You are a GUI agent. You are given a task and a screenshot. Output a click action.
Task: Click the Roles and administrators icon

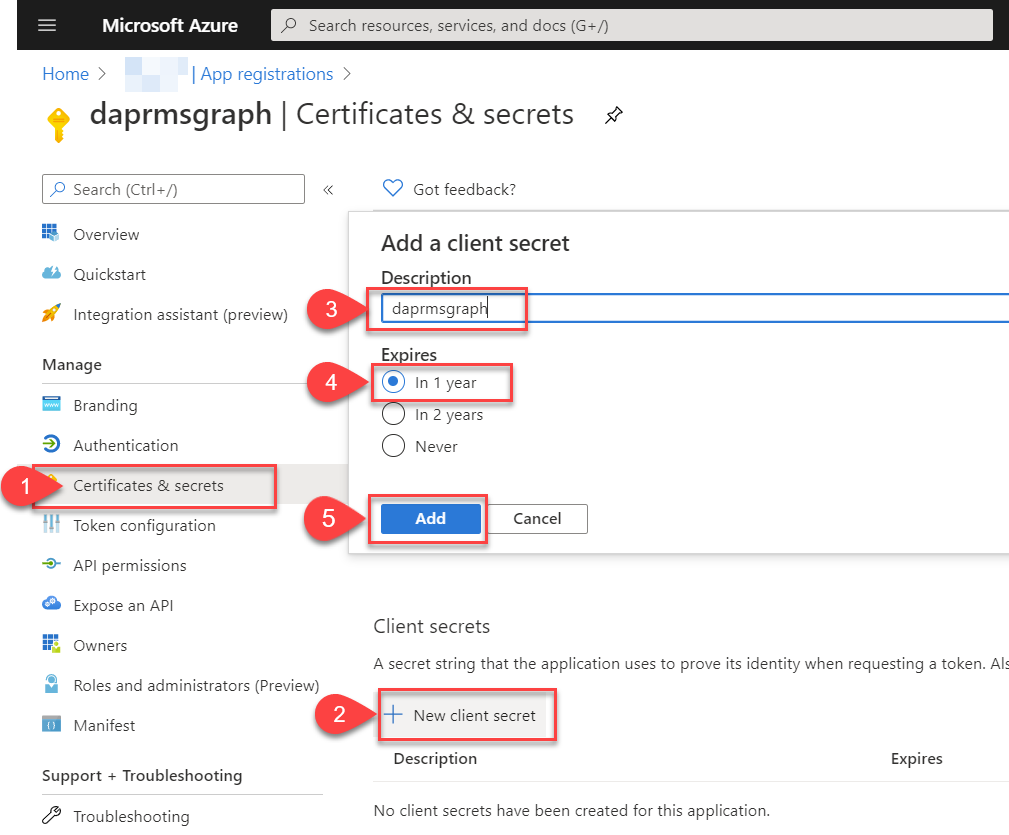[x=51, y=684]
